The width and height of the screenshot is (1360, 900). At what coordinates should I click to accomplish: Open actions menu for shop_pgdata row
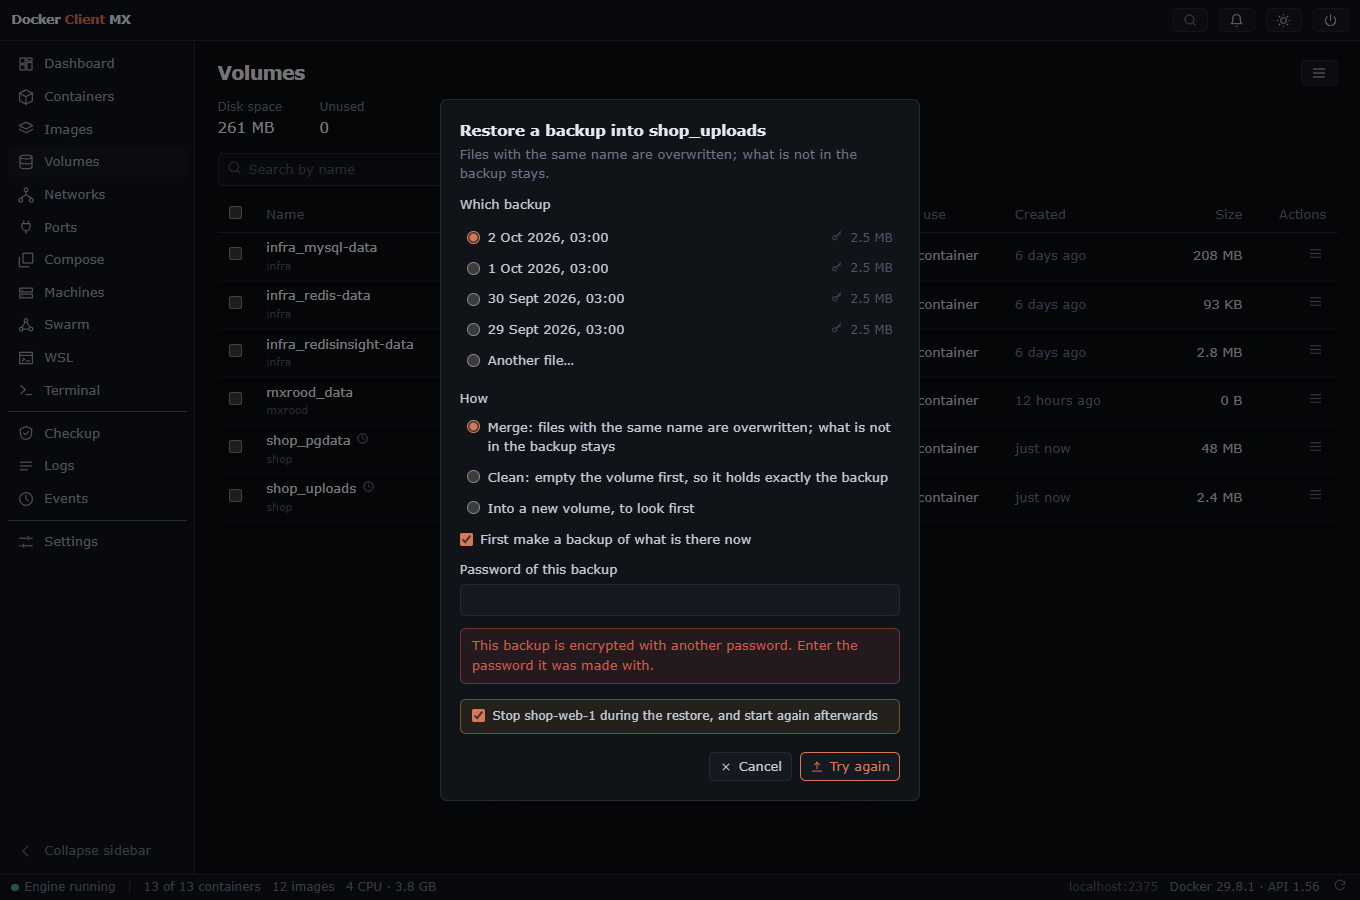coord(1315,447)
